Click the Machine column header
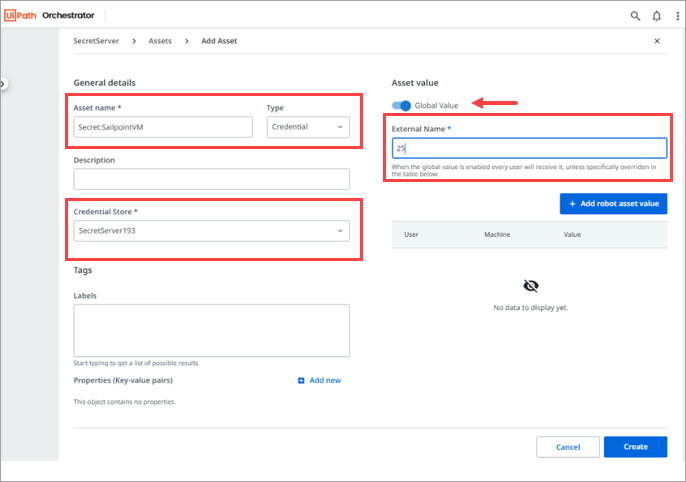The height and width of the screenshot is (482, 686). pyautogui.click(x=497, y=234)
